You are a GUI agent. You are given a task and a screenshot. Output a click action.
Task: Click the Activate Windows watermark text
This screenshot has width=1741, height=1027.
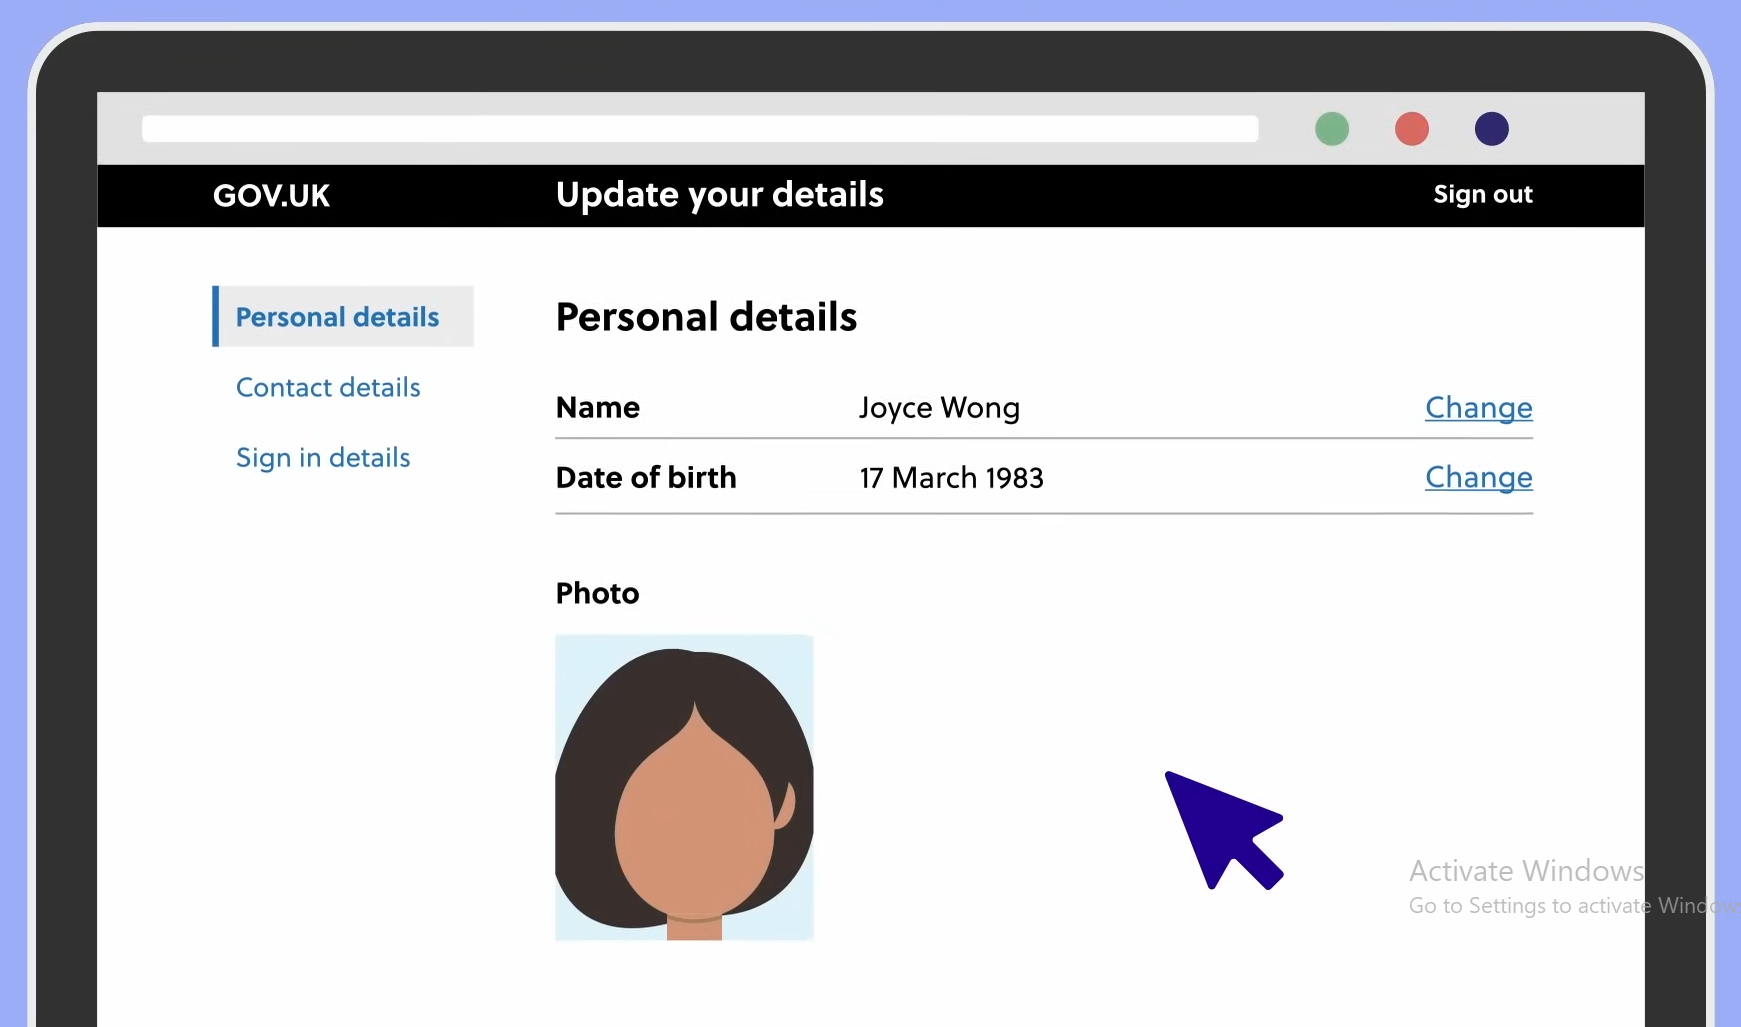(x=1525, y=872)
